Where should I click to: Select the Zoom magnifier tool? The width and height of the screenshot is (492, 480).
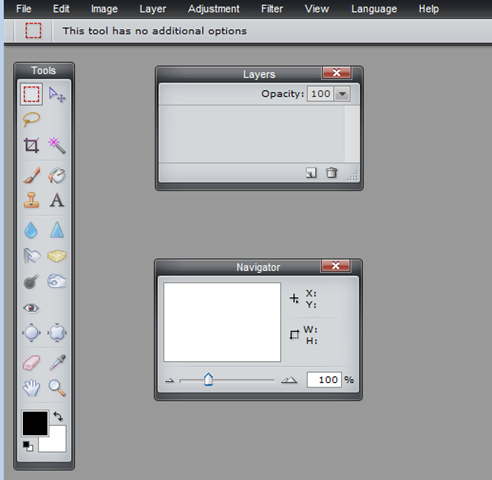click(x=57, y=388)
